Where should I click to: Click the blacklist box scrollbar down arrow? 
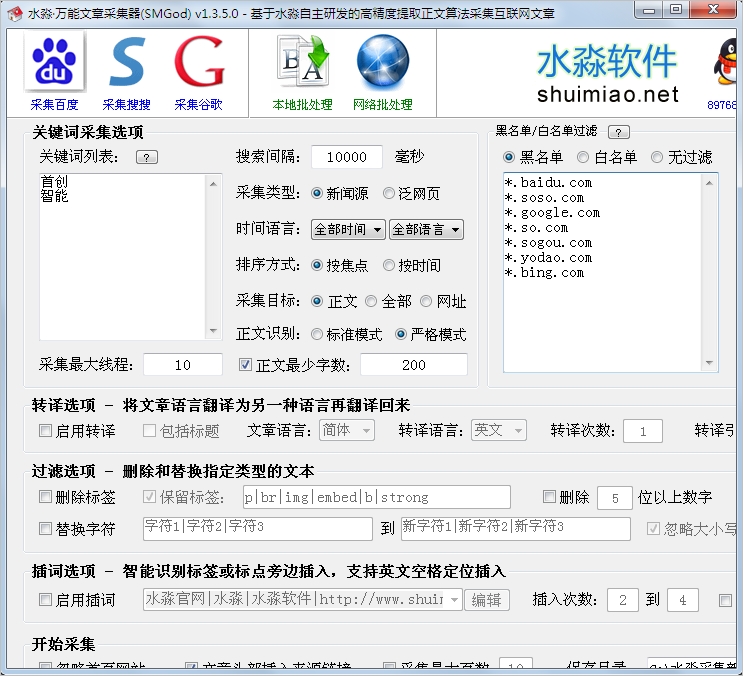(x=710, y=364)
